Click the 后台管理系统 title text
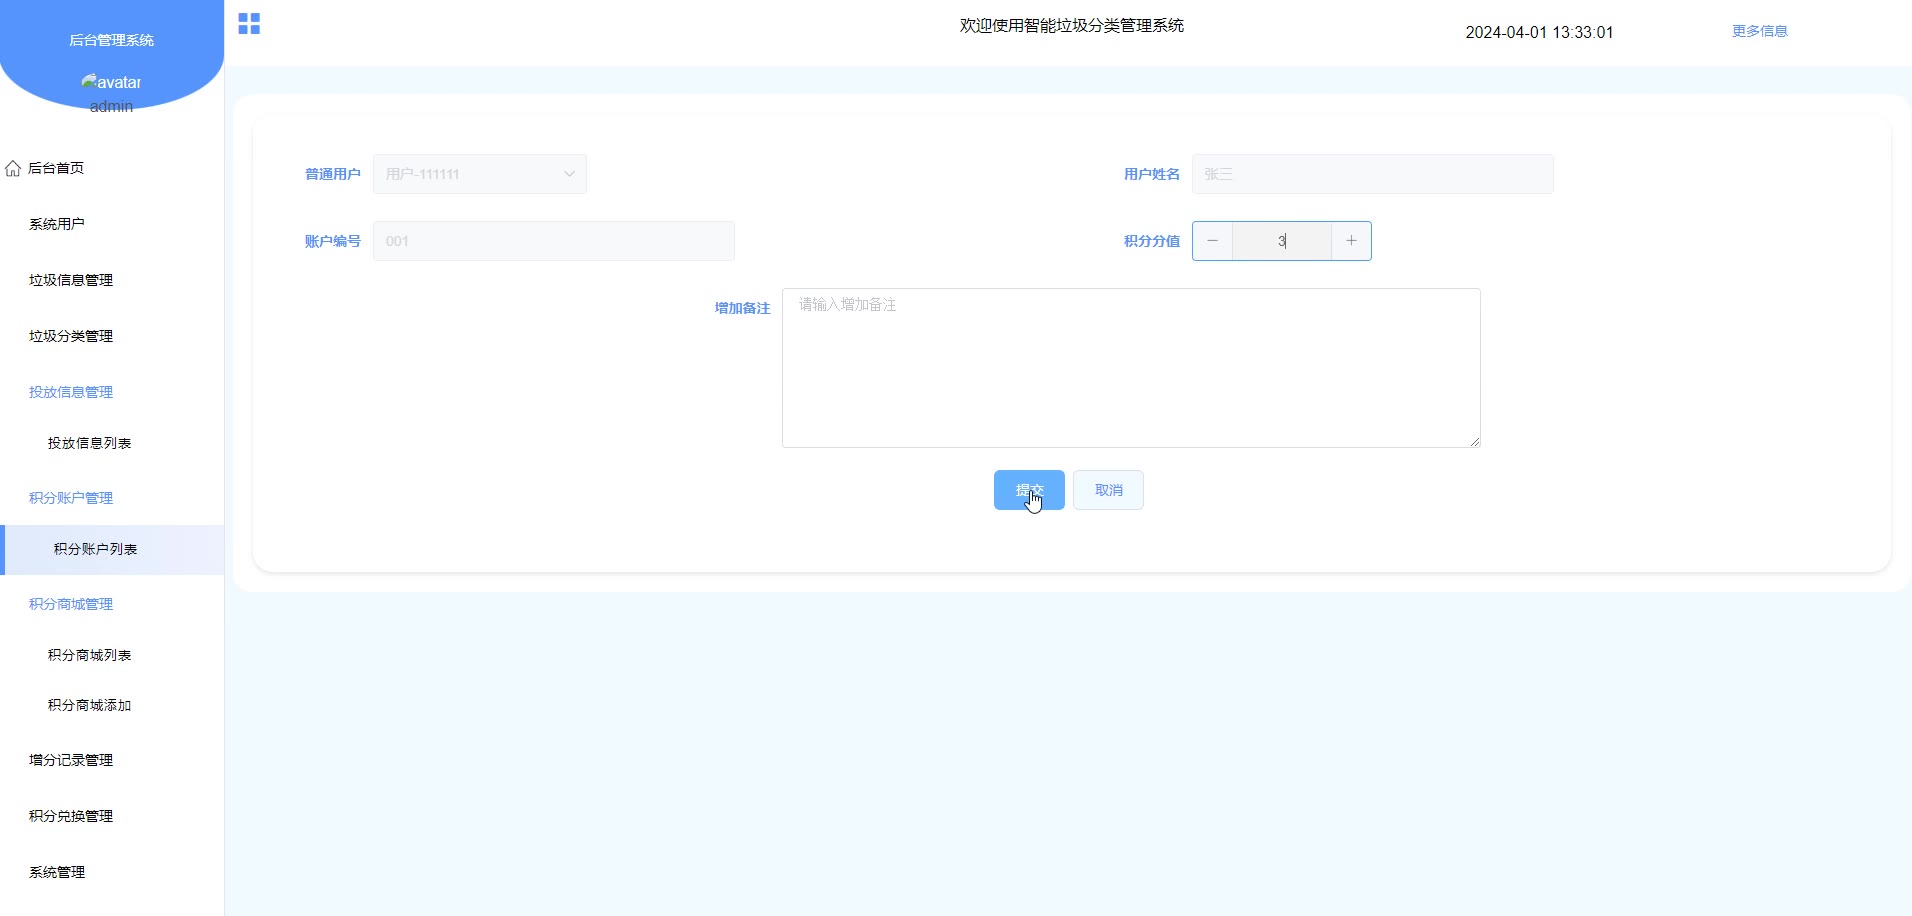Screen dimensions: 1912x916 (x=111, y=40)
